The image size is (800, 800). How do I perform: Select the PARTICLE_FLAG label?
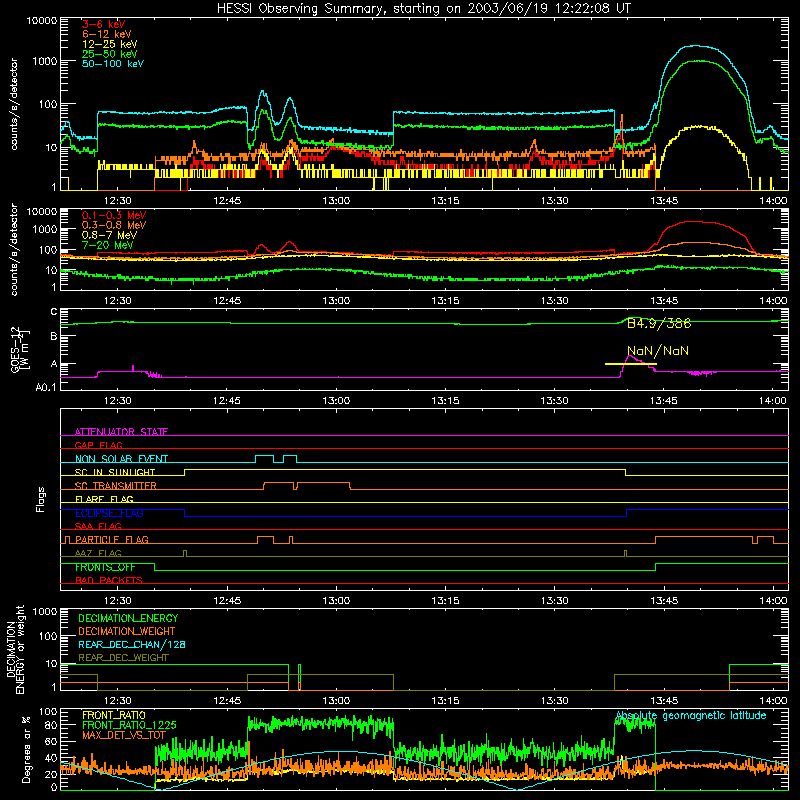click(x=112, y=539)
